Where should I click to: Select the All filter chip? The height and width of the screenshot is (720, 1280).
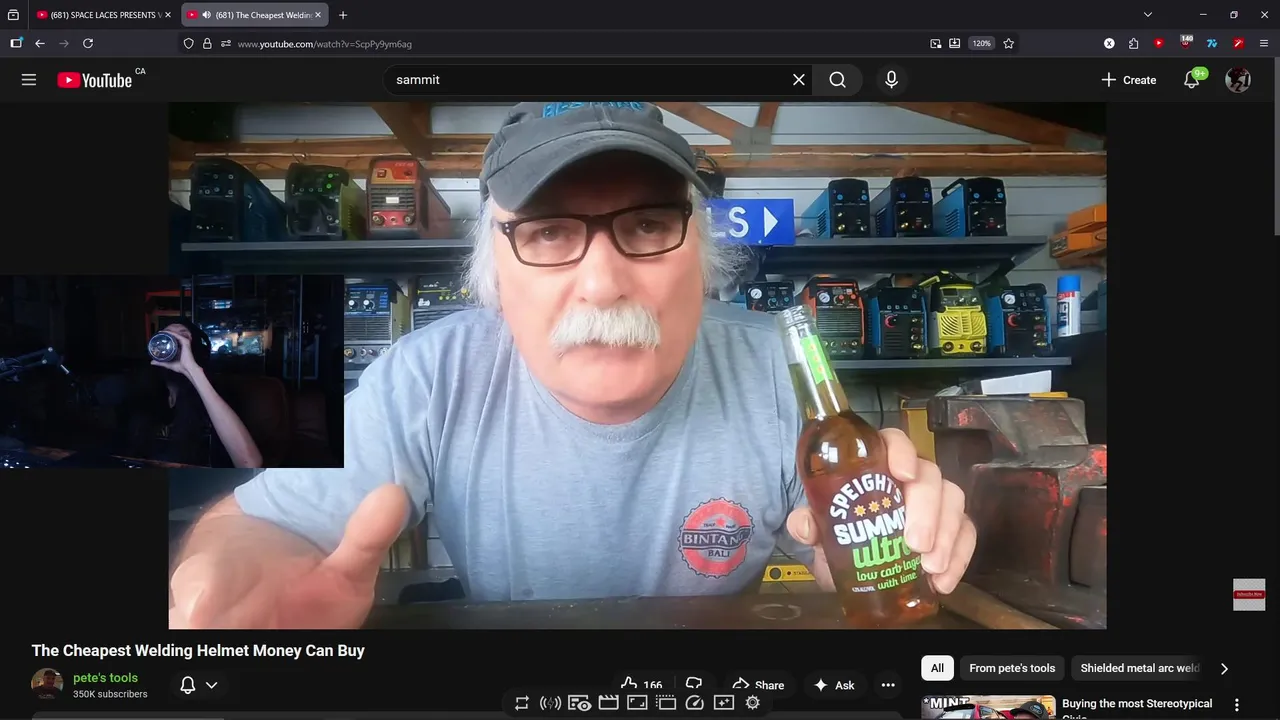[x=937, y=668]
